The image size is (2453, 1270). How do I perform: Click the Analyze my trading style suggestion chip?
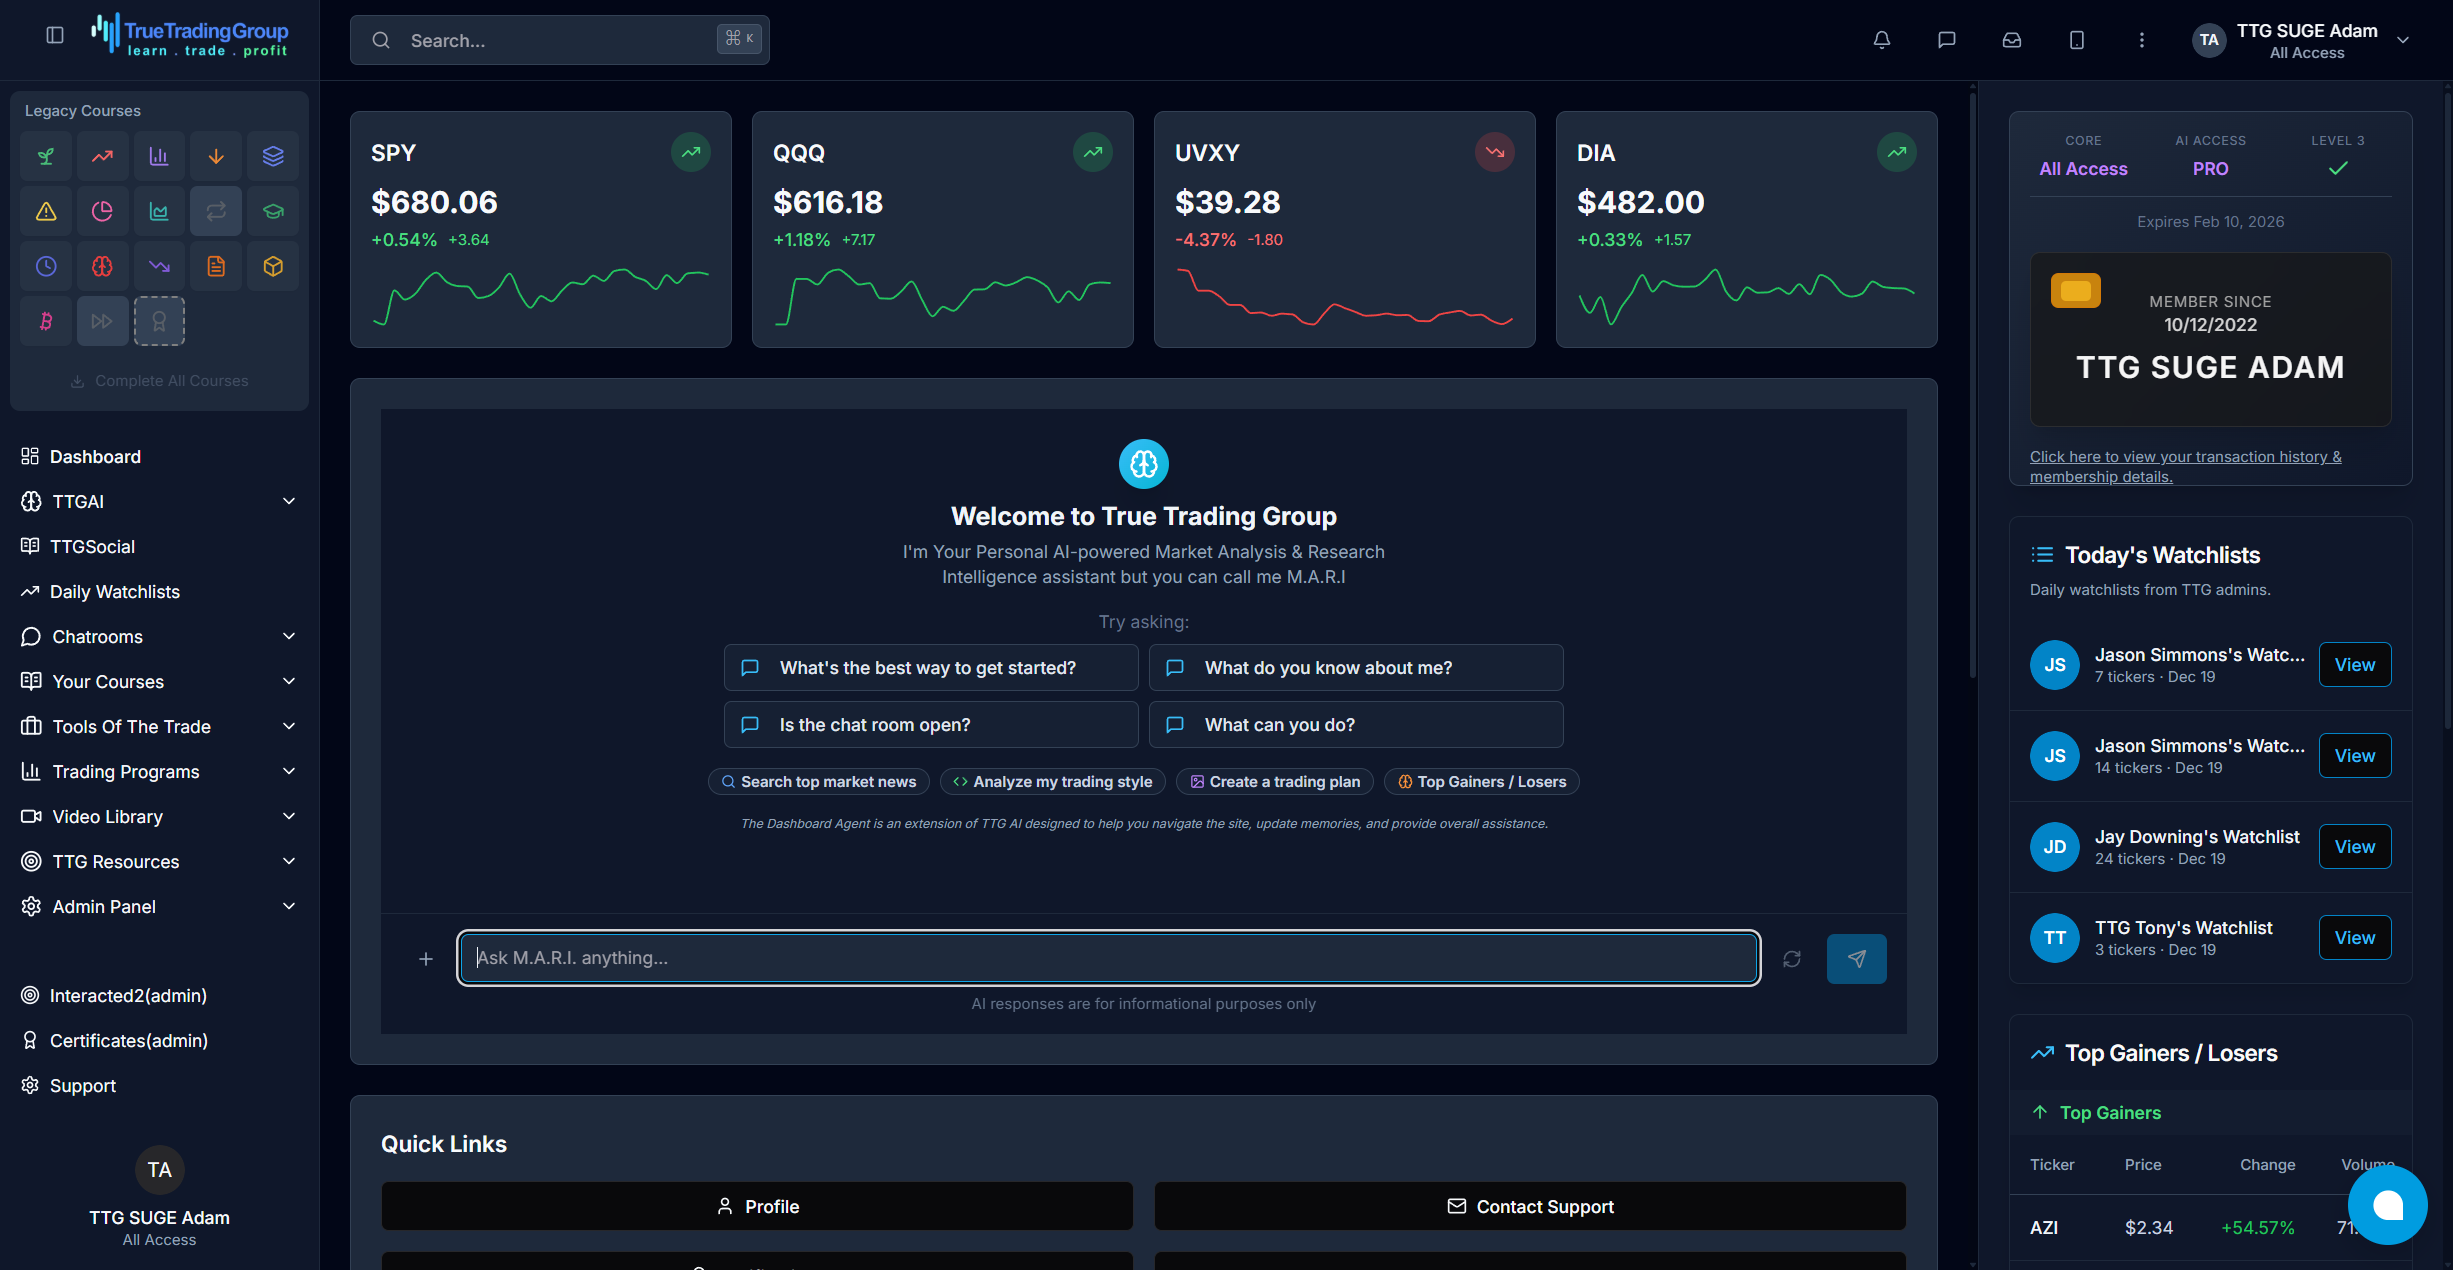[x=1051, y=781]
